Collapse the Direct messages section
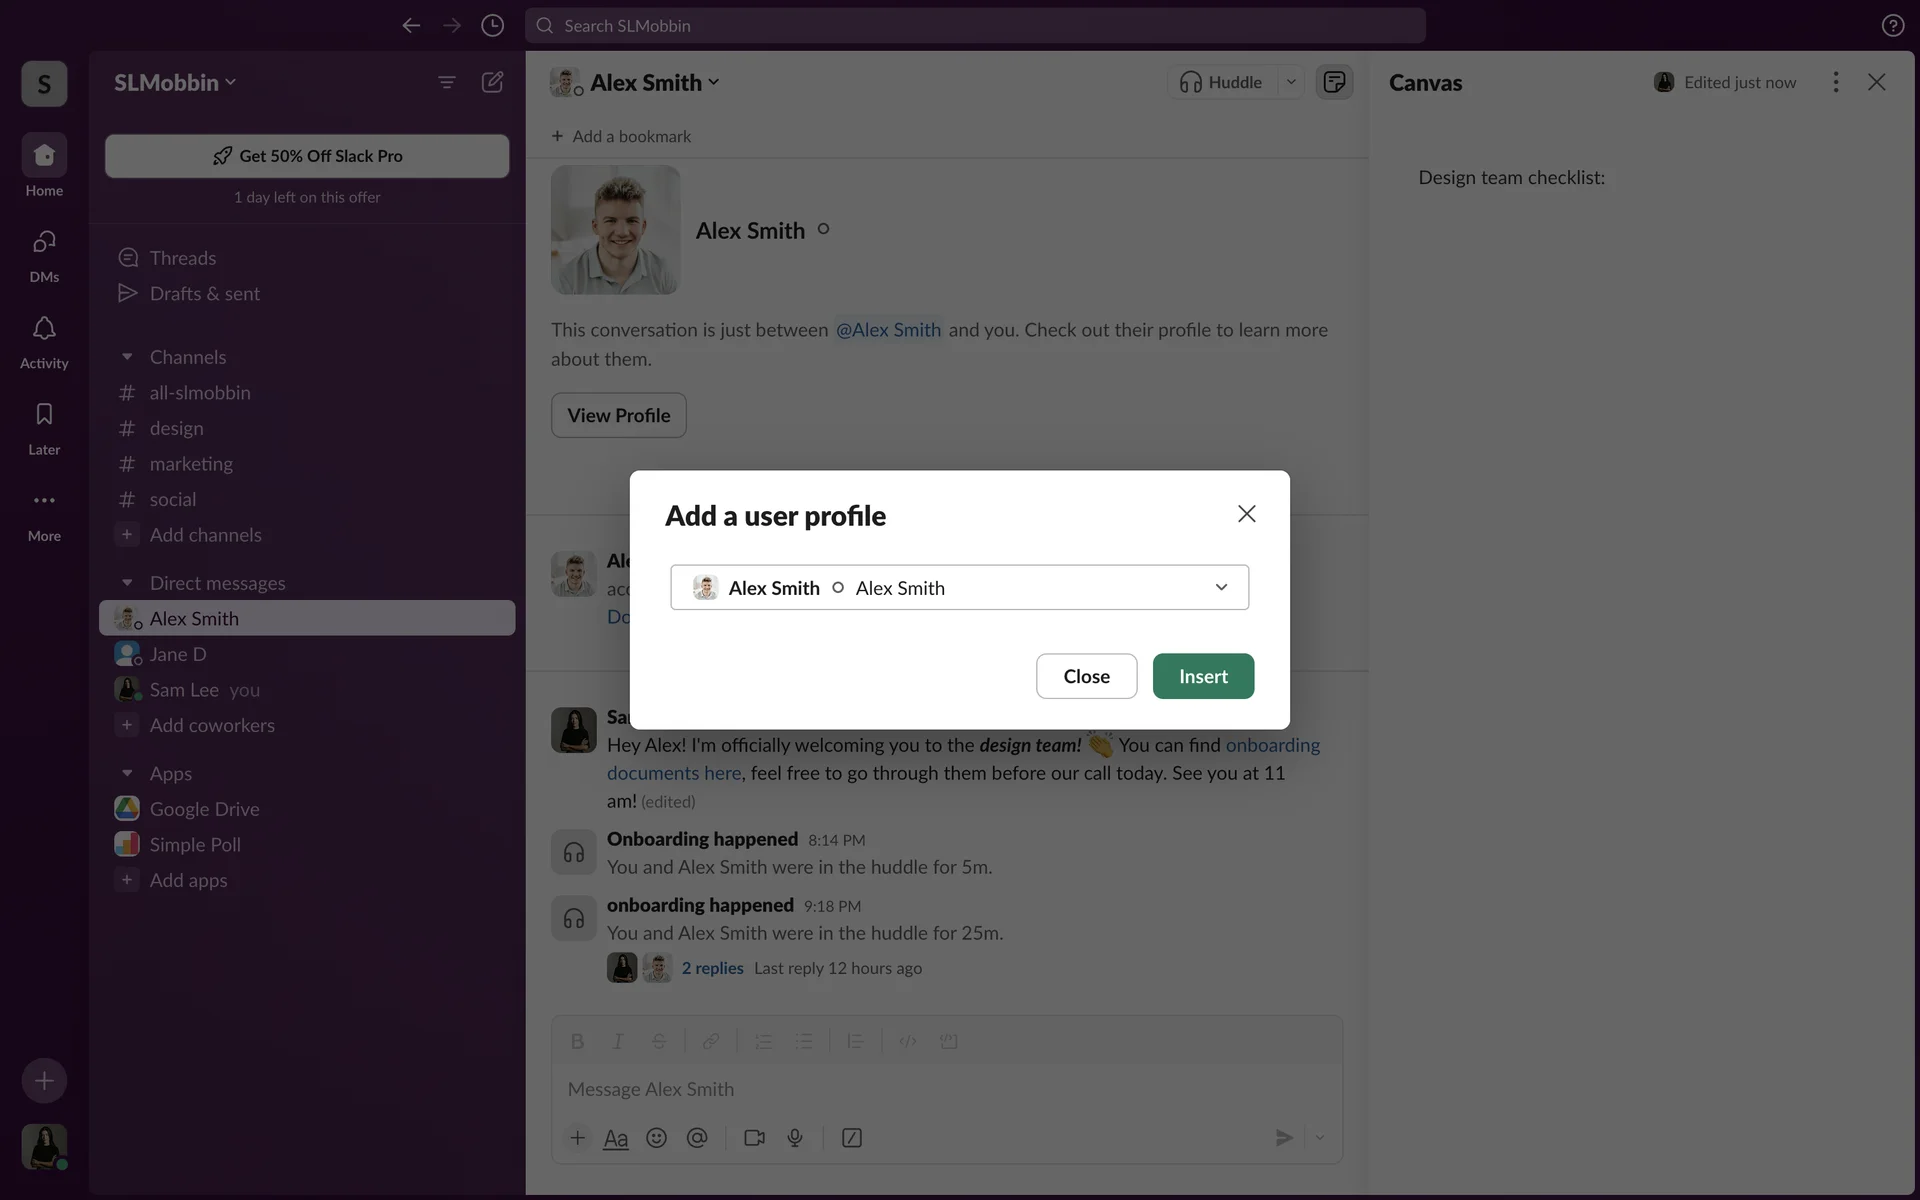This screenshot has height=1200, width=1920. (127, 583)
